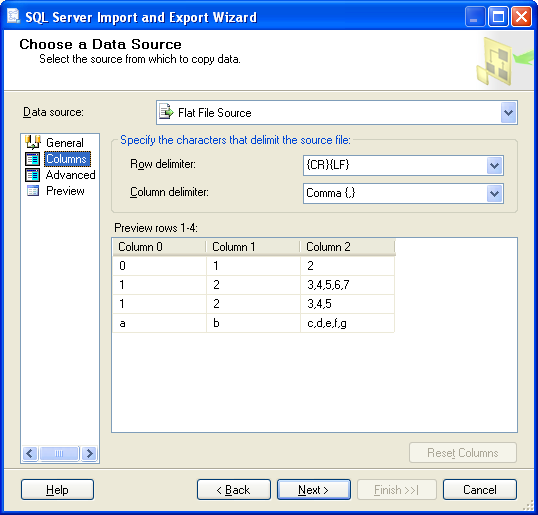Click the 'Data source:' label
This screenshot has width=538, height=515.
(x=53, y=112)
